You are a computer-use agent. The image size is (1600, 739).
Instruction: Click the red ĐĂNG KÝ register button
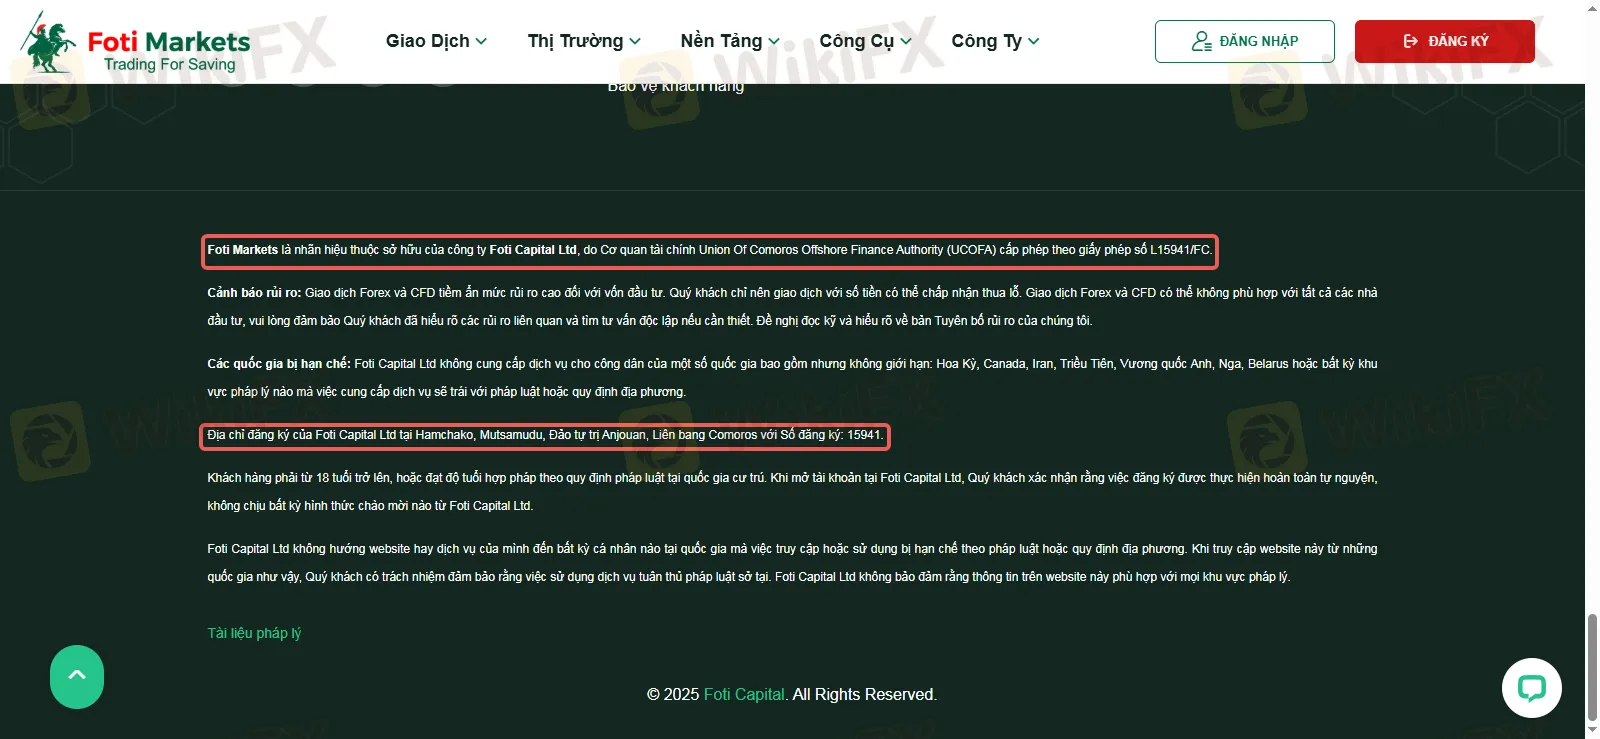point(1445,41)
